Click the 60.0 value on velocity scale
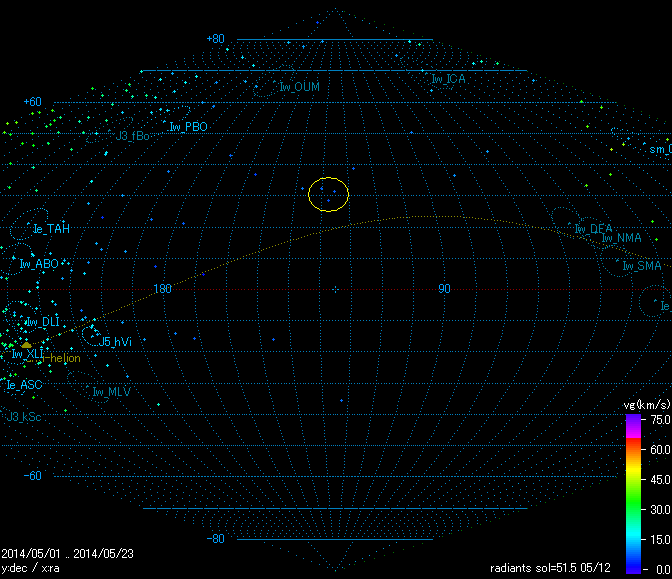672x579 pixels. (x=660, y=450)
